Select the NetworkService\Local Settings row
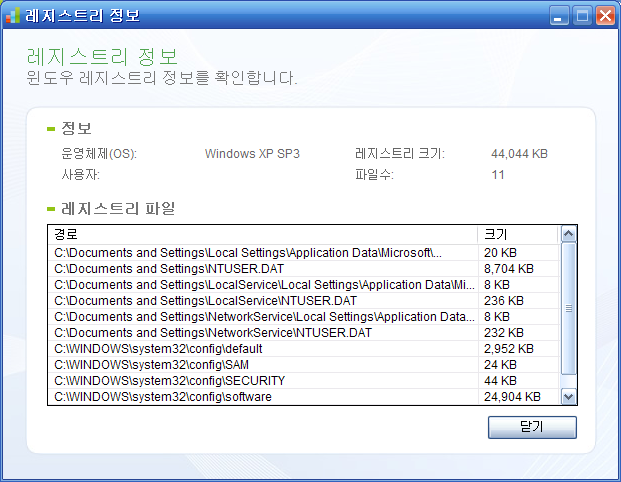Screen dimensions: 621x482 point(303,317)
